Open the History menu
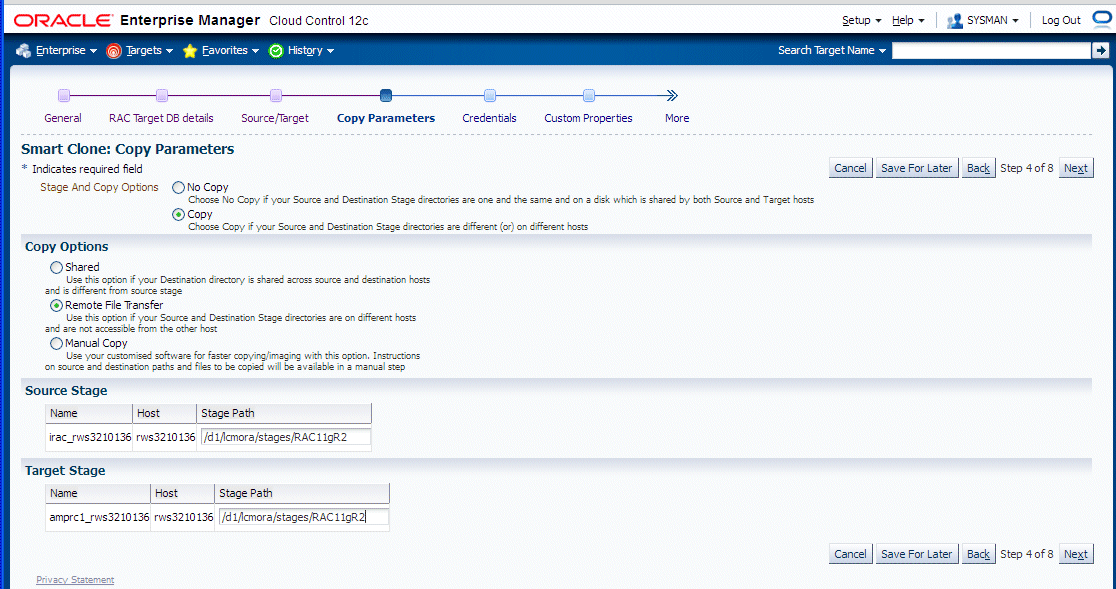 311,51
